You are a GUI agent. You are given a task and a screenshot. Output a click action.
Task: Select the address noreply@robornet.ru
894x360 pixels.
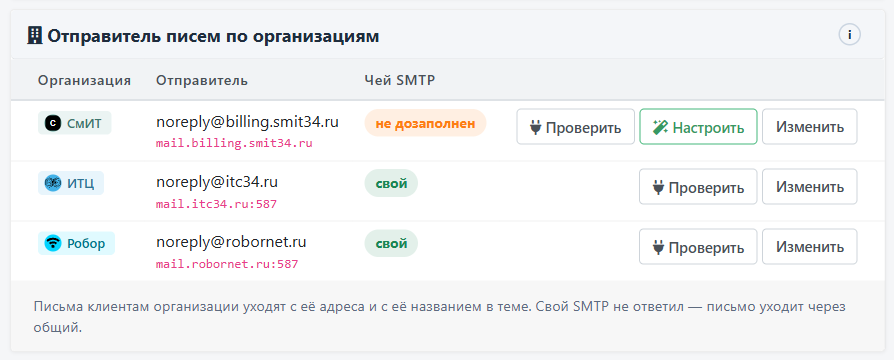tap(231, 242)
